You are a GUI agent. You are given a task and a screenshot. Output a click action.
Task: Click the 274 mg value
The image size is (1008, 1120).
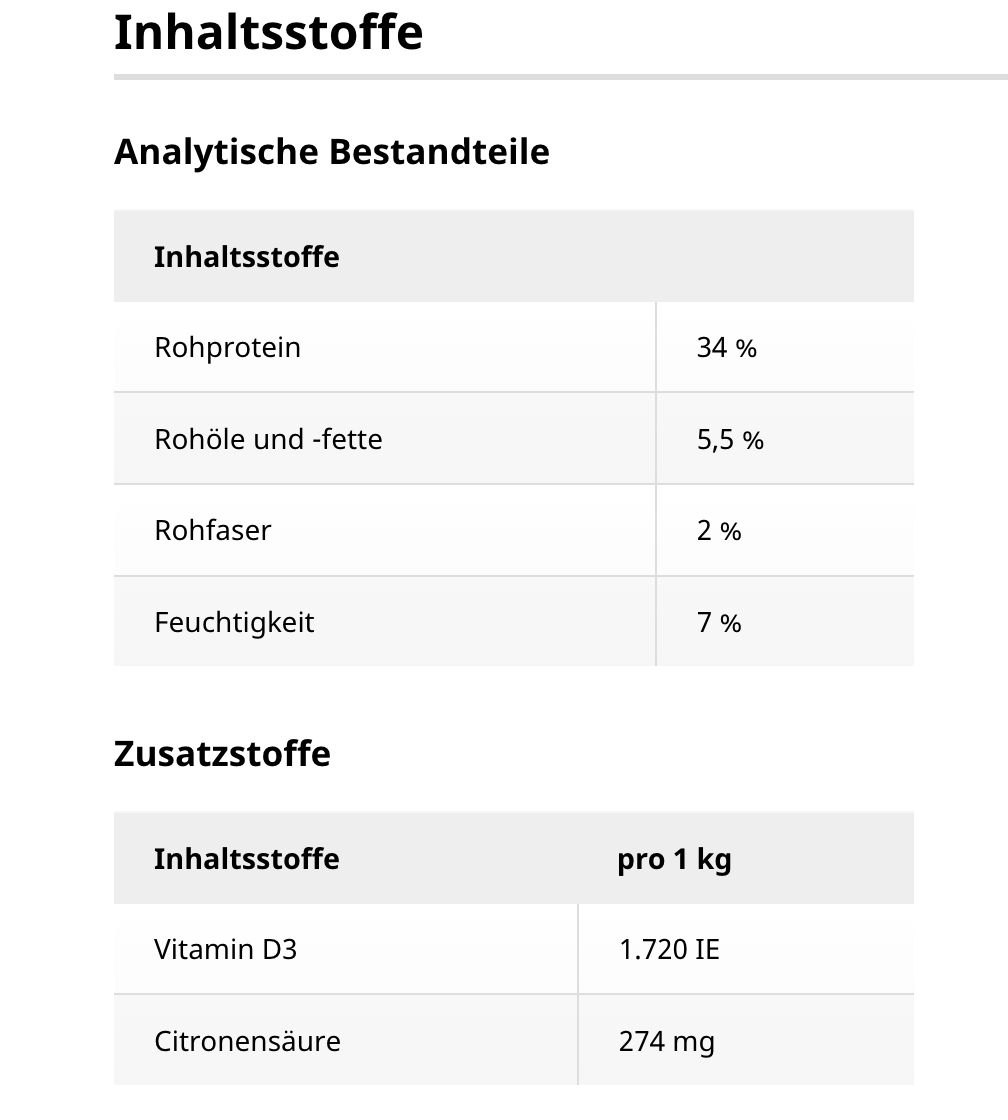point(666,1041)
